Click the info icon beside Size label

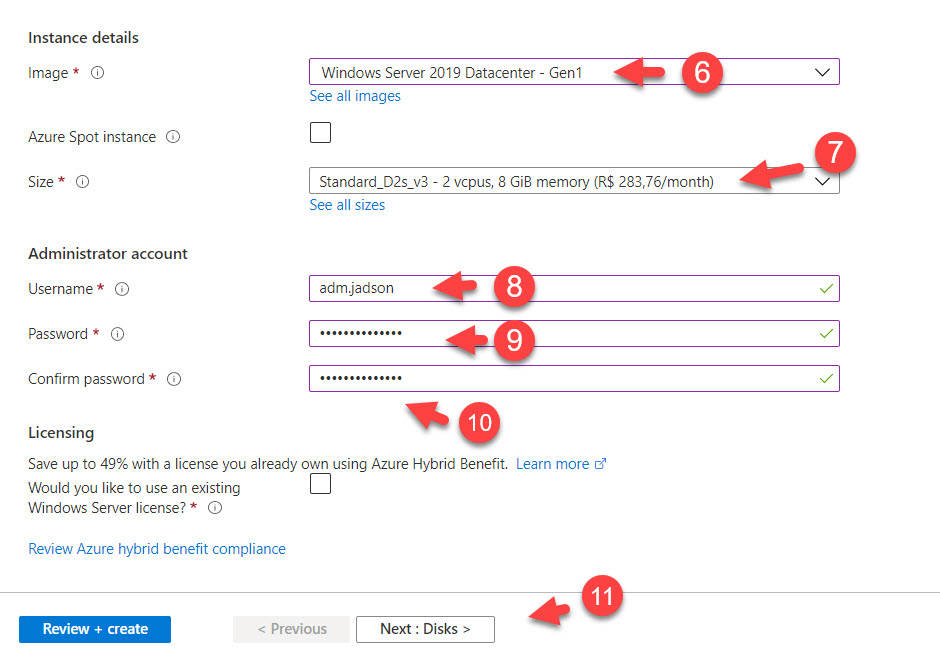click(x=83, y=182)
